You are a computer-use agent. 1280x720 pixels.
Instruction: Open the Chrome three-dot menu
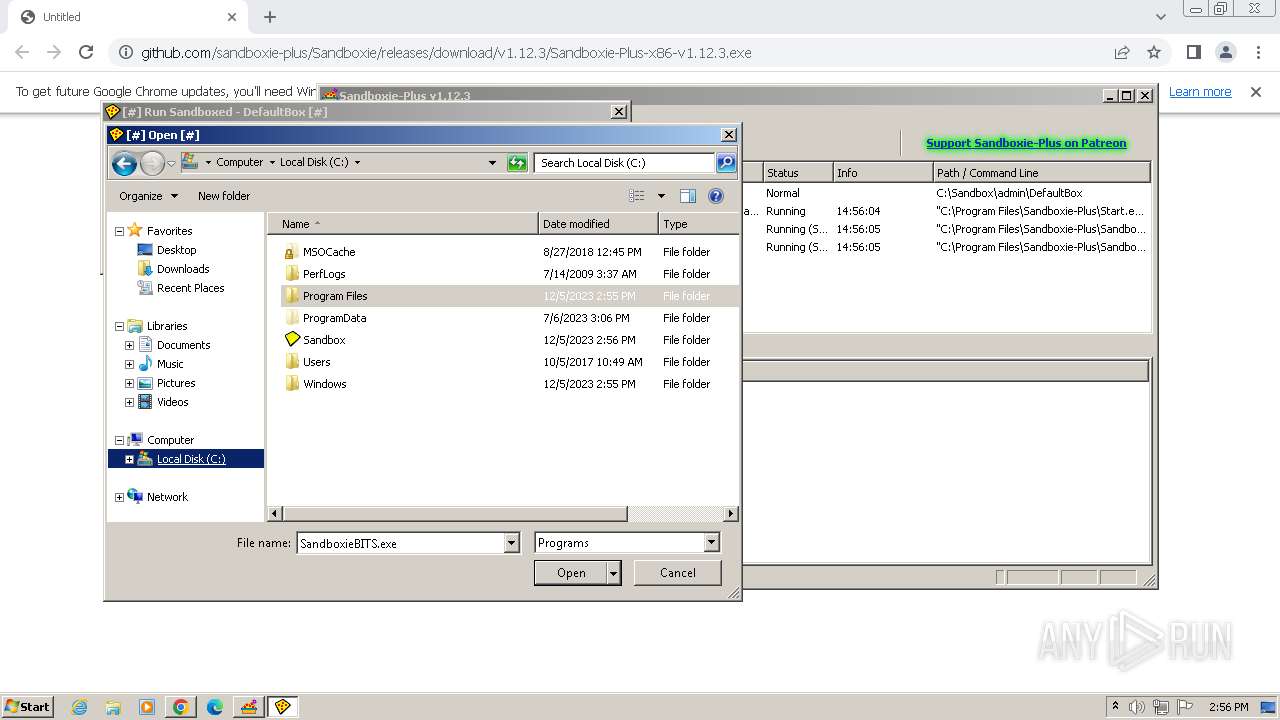click(1257, 52)
